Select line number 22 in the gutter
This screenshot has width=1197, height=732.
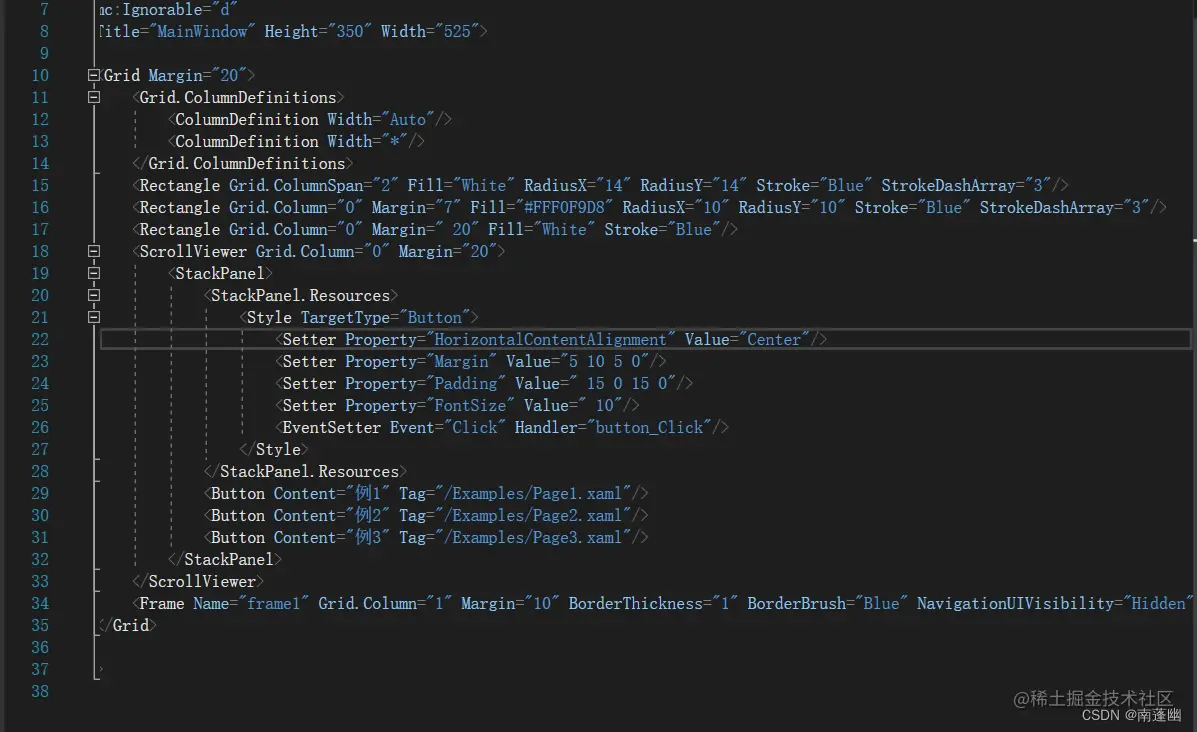coord(40,340)
